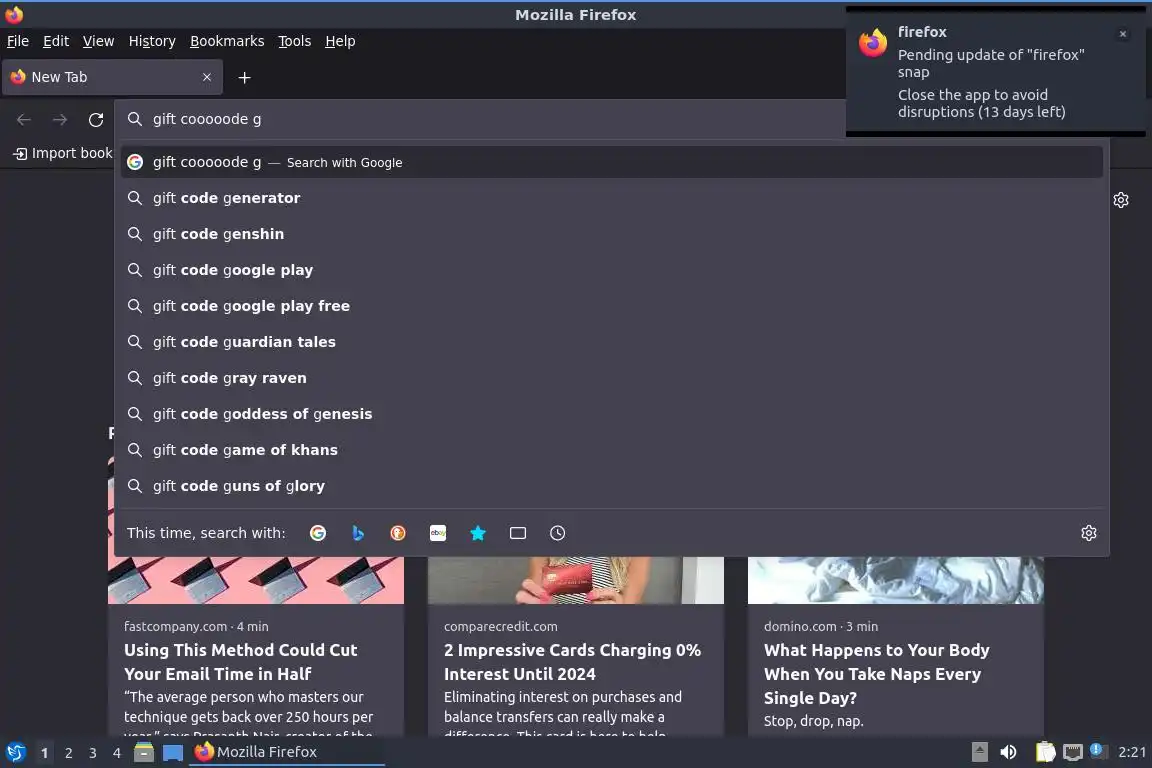This screenshot has width=1152, height=768.
Task: Click the volume speaker tray icon
Action: coord(1008,752)
